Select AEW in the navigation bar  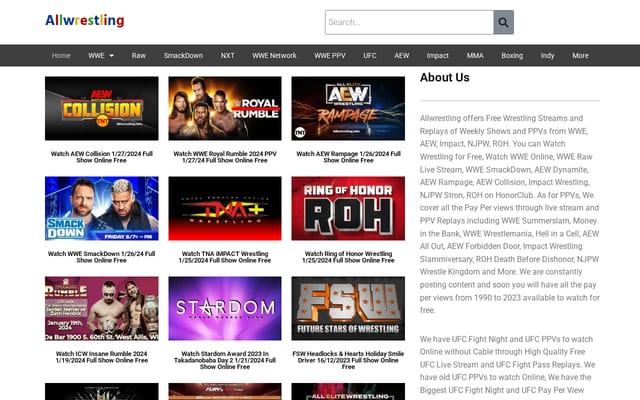[x=402, y=56]
